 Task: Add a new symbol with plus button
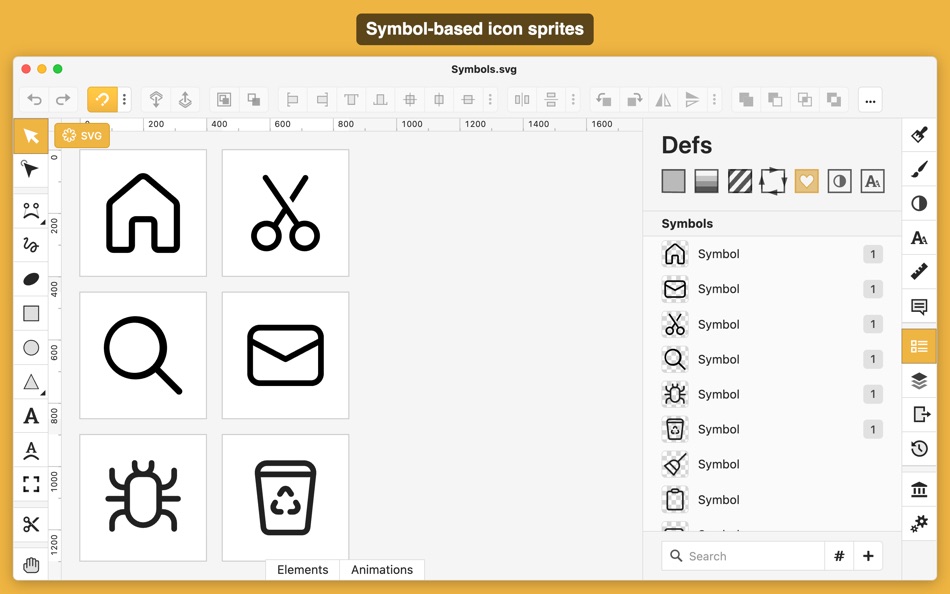pos(867,555)
